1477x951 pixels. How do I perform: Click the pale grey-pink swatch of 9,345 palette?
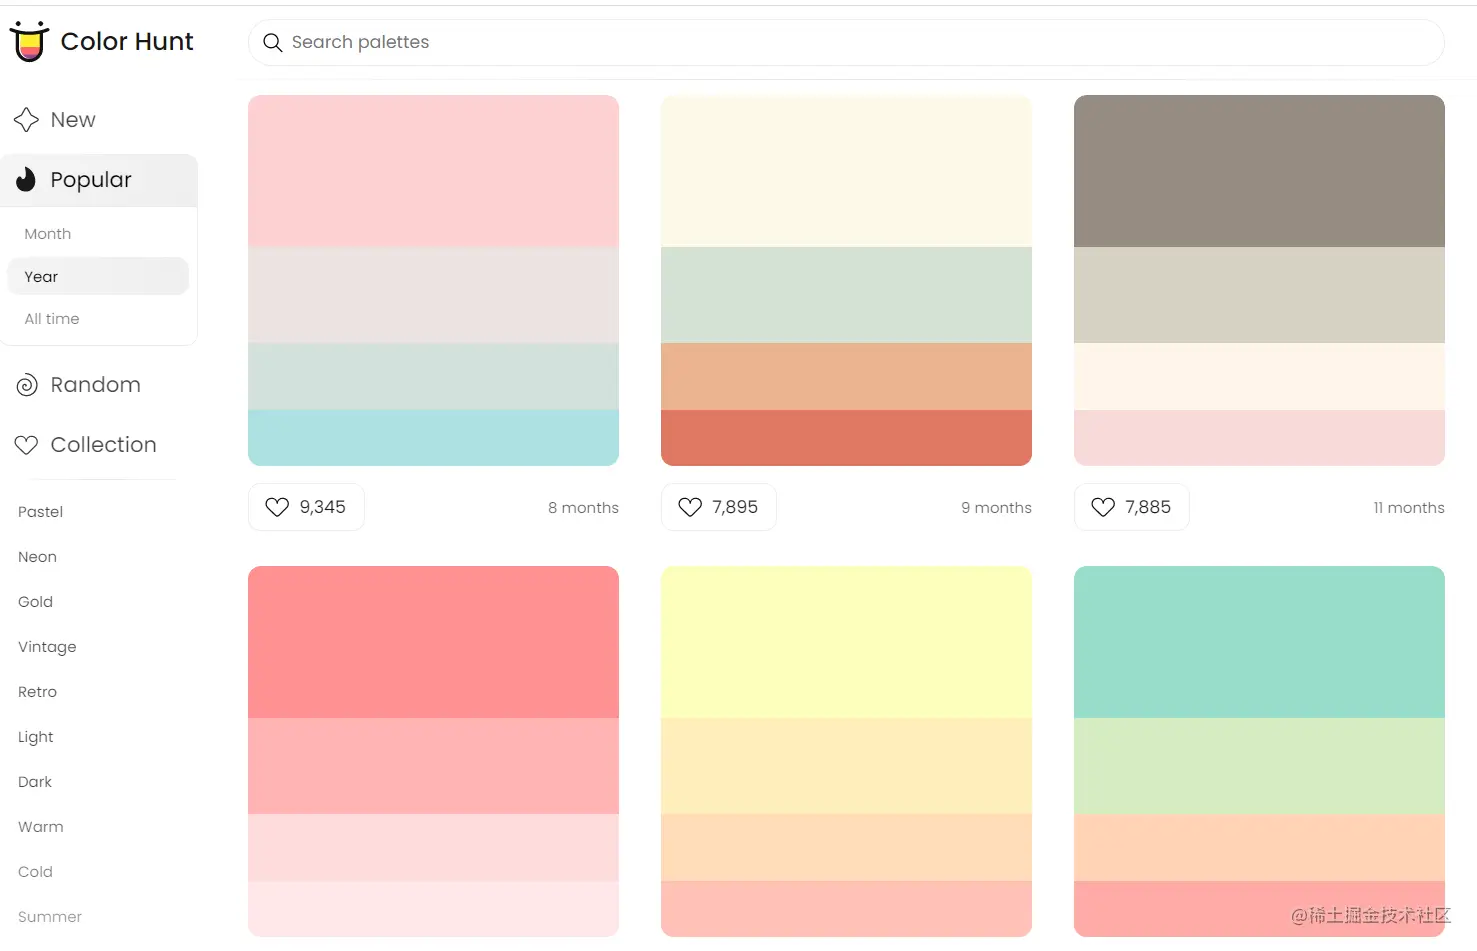(x=433, y=295)
